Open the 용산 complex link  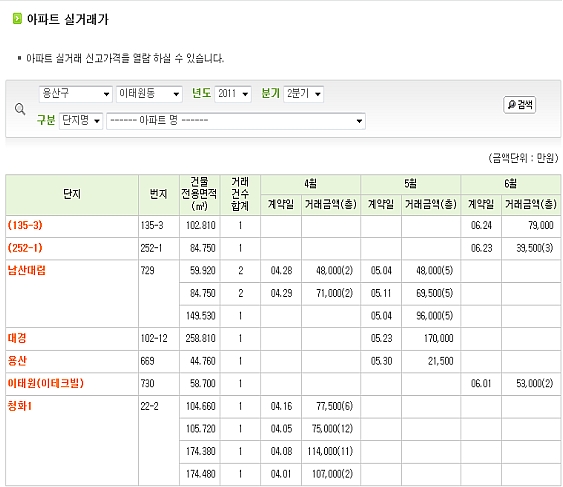point(17,361)
